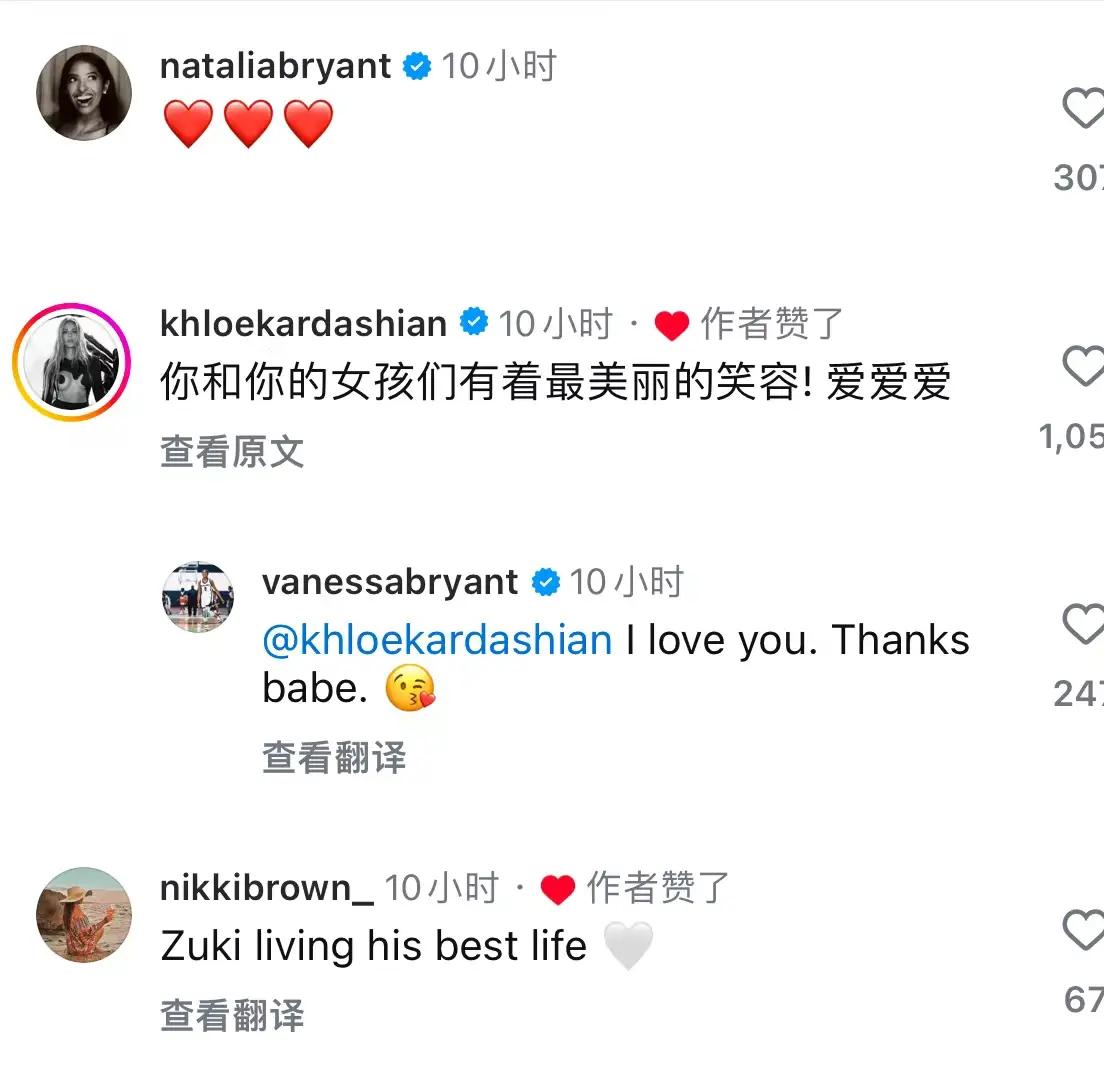1104x1075 pixels.
Task: Click khloekardashian's verified badge
Action: click(474, 322)
